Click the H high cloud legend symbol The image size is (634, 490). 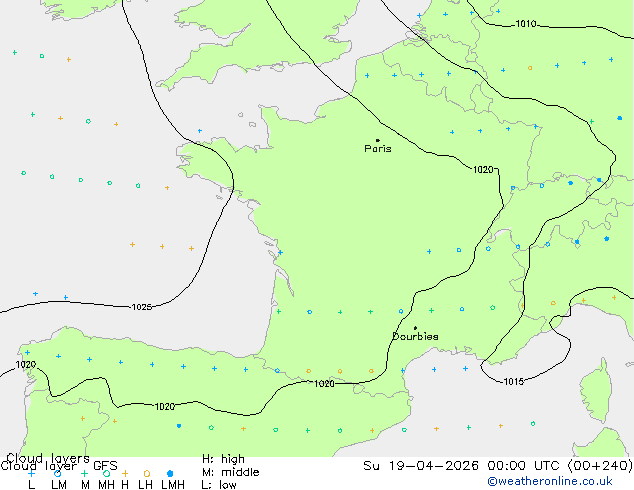125,473
